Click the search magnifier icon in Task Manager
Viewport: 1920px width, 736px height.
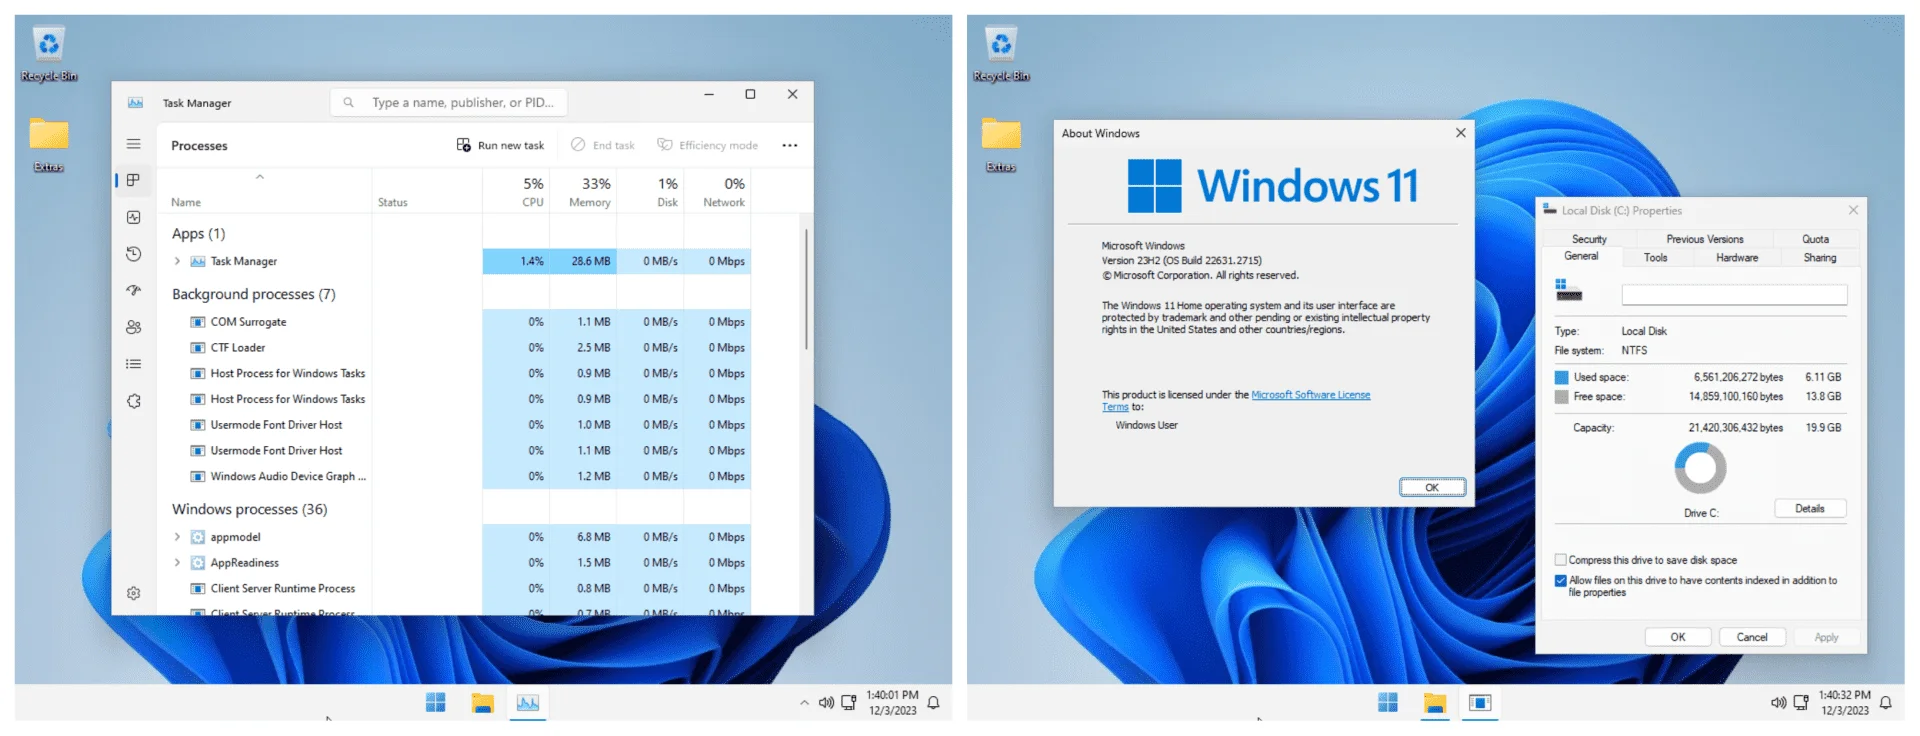pos(348,102)
